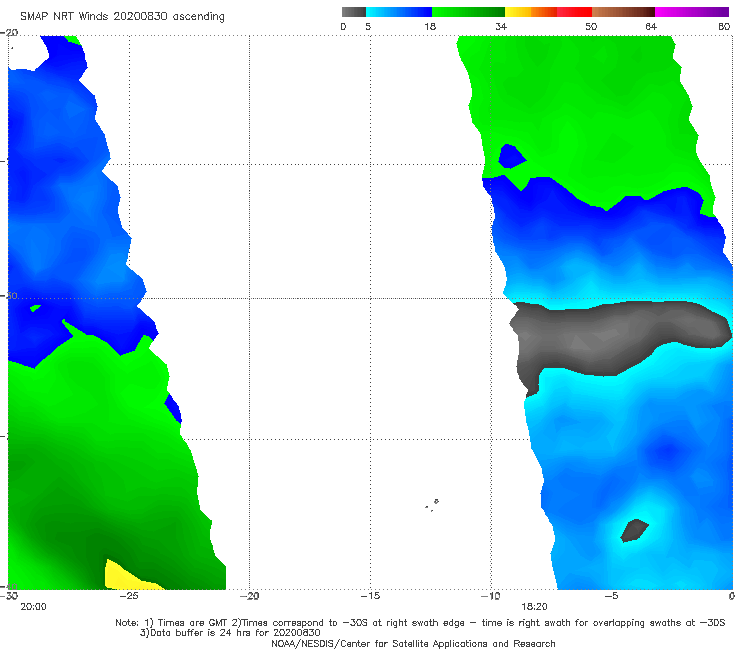The image size is (740, 650).
Task: Click the "Data buffer is 24 hrs" note line
Action: click(x=230, y=633)
